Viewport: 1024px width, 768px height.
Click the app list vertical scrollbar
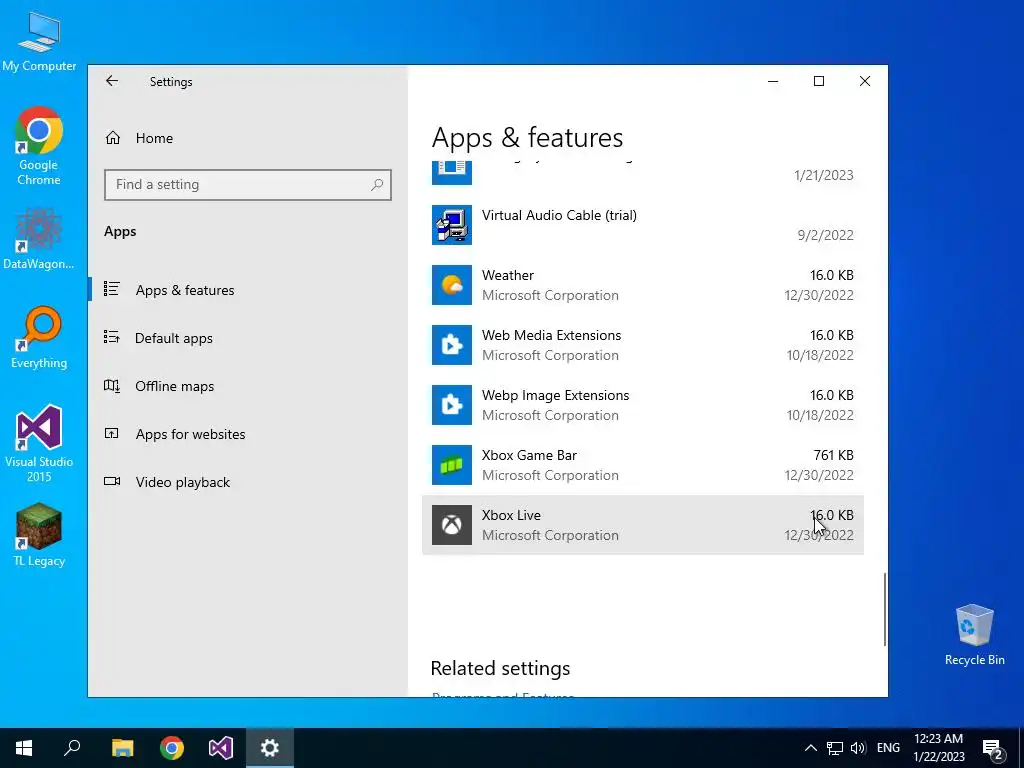[884, 609]
